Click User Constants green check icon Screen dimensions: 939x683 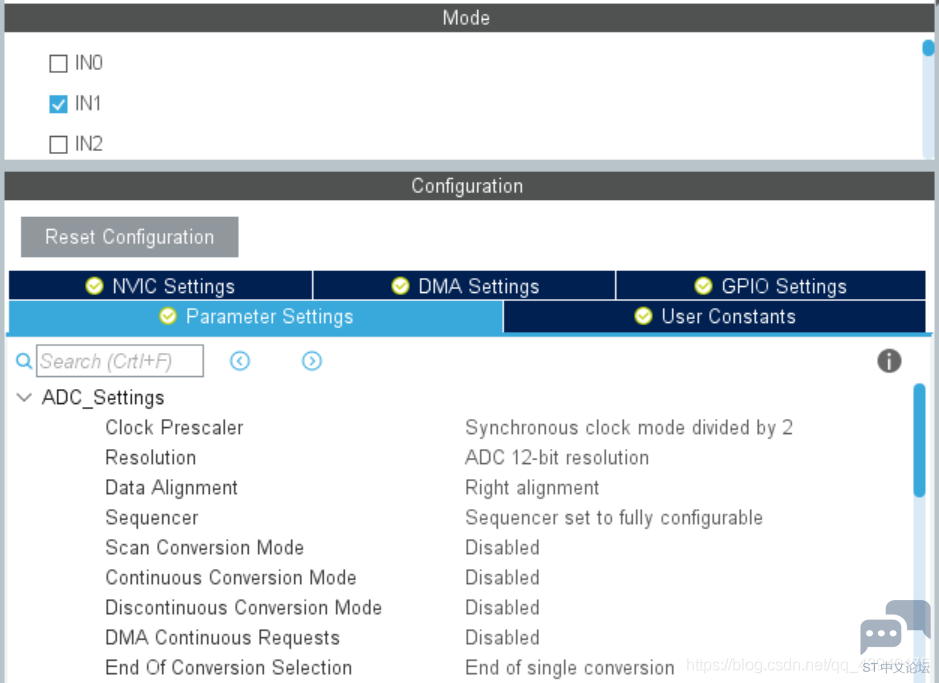pos(643,316)
